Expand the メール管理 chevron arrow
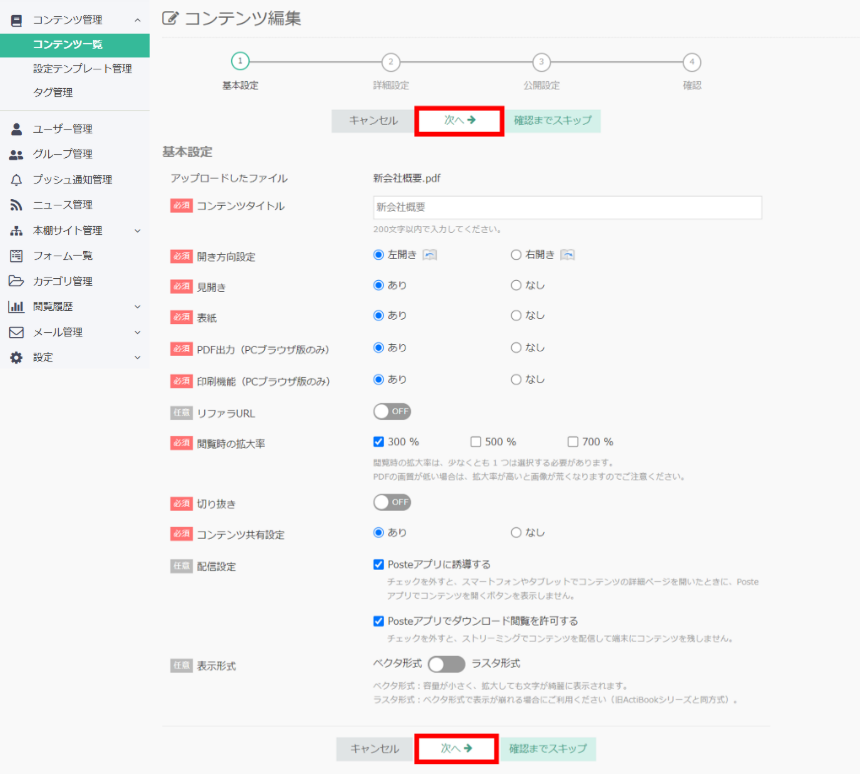The height and width of the screenshot is (774, 860). [137, 332]
